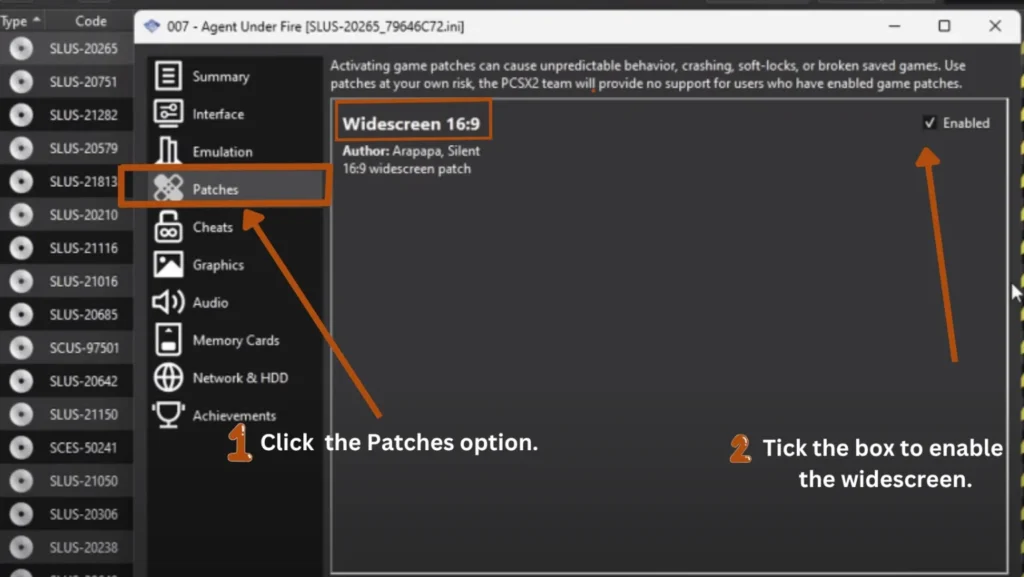Switch to the Cheats tab label
The height and width of the screenshot is (577, 1024).
pos(212,227)
